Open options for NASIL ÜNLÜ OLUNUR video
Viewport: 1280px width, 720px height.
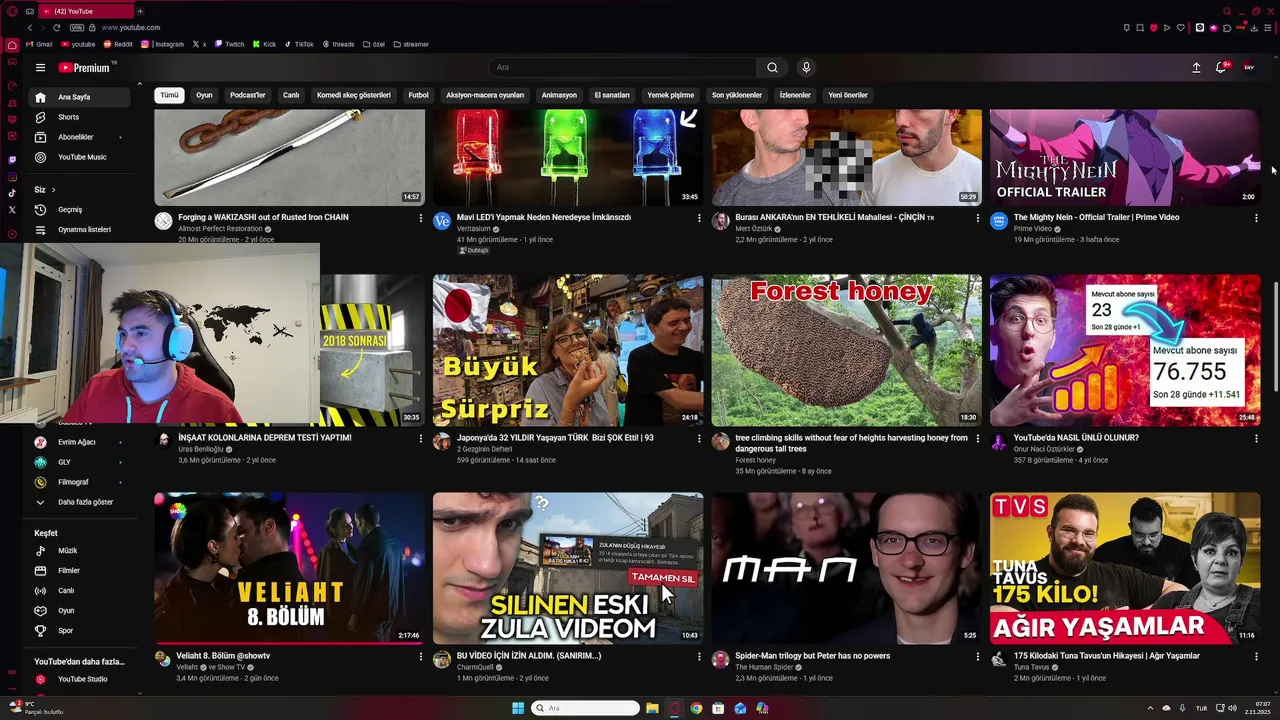pyautogui.click(x=1256, y=439)
